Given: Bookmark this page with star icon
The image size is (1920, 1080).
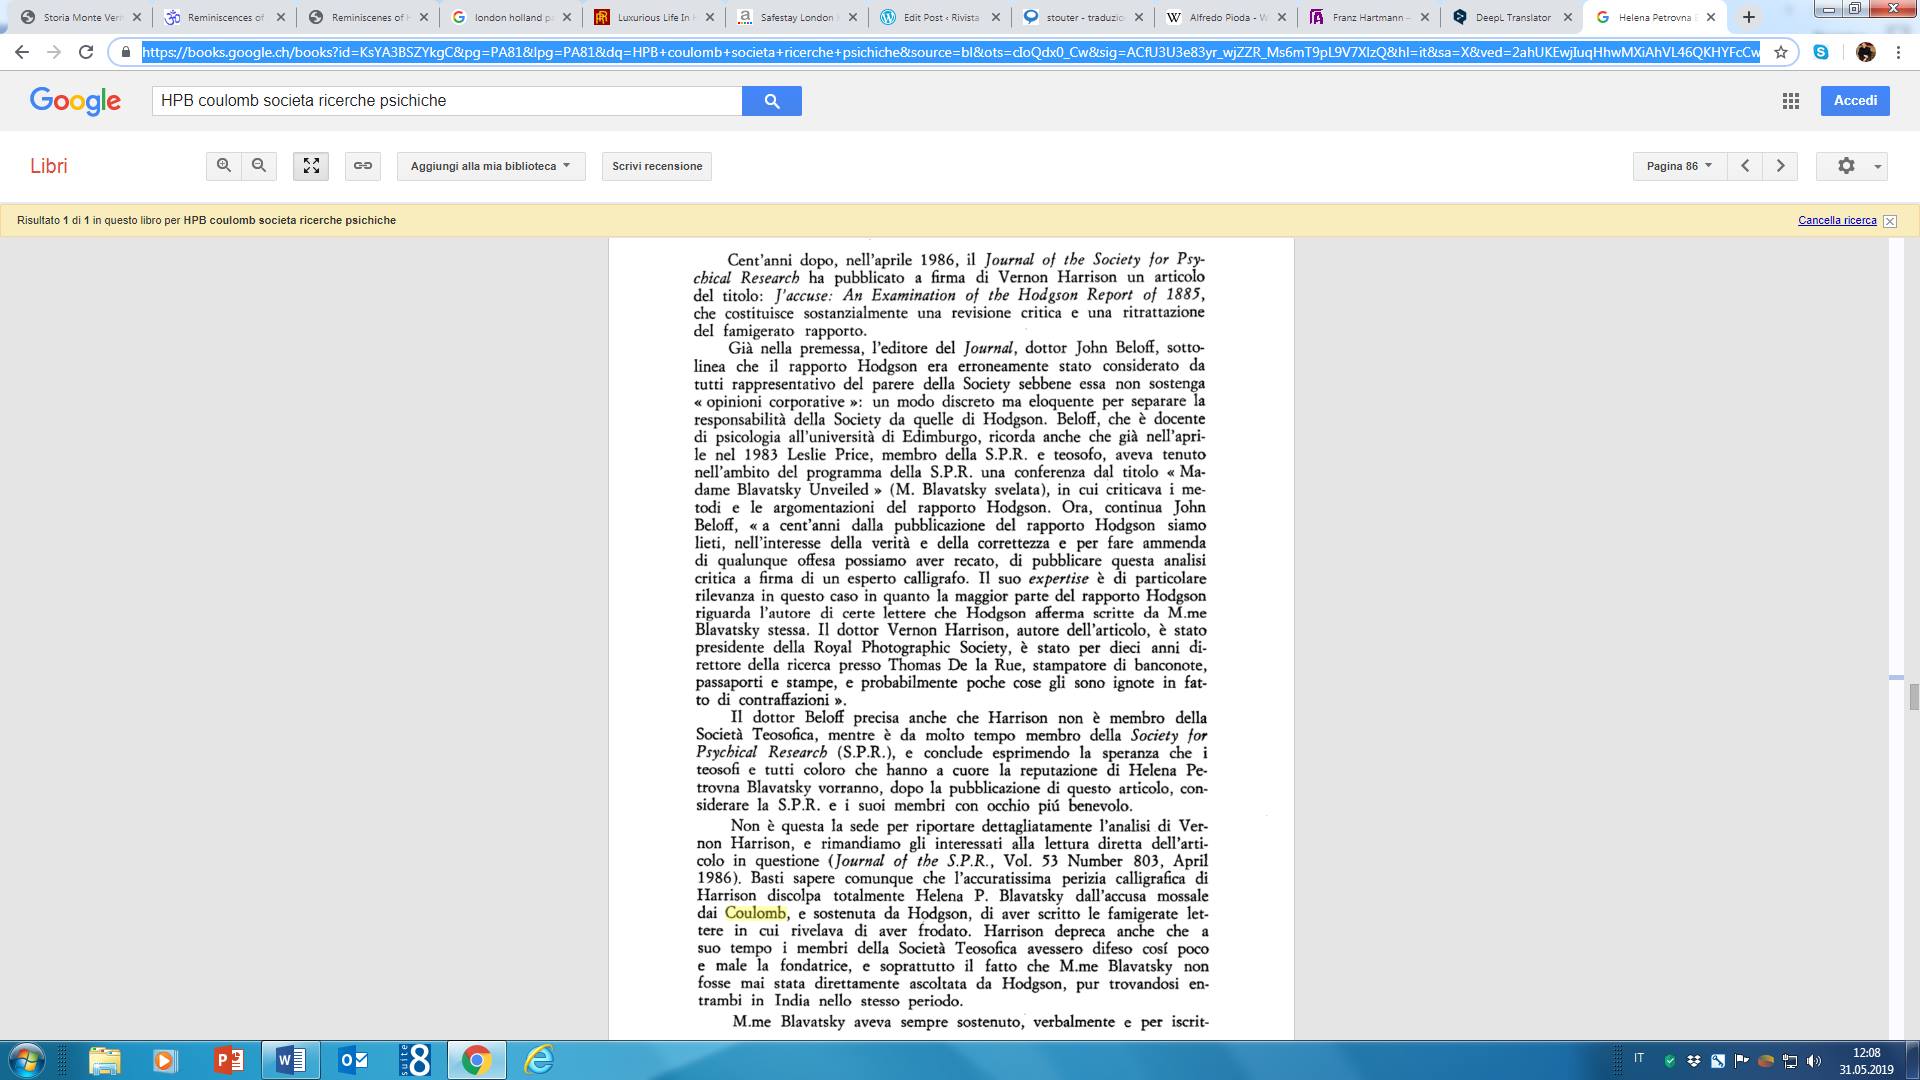Looking at the screenshot, I should point(1781,52).
